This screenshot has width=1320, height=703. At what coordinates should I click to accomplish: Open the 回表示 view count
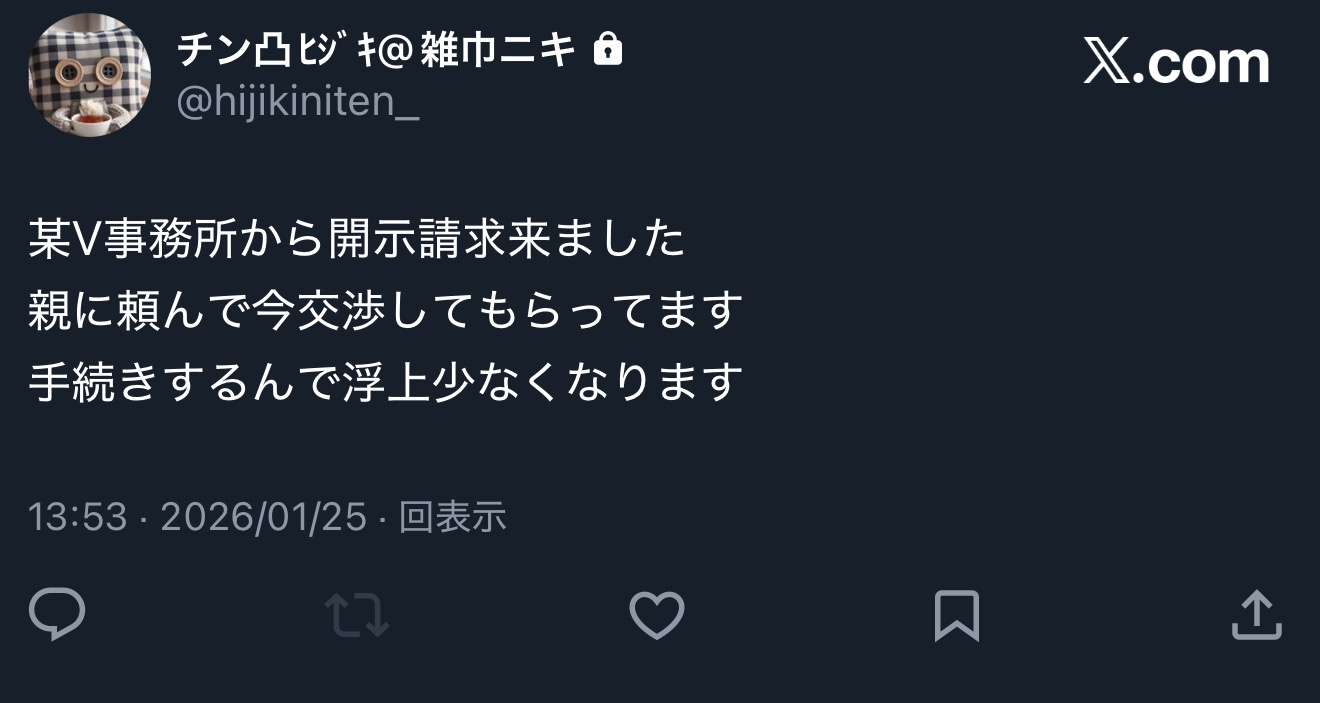452,518
